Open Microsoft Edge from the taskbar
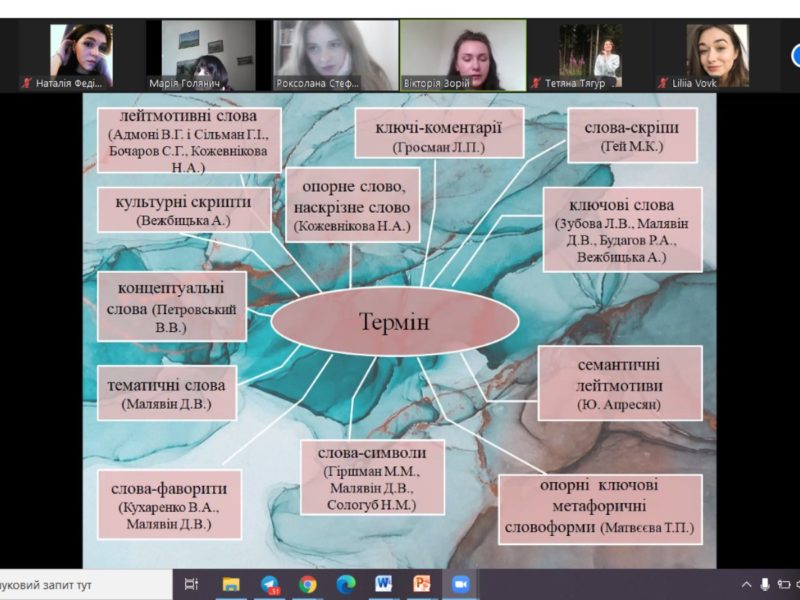800x600 pixels. 346,584
